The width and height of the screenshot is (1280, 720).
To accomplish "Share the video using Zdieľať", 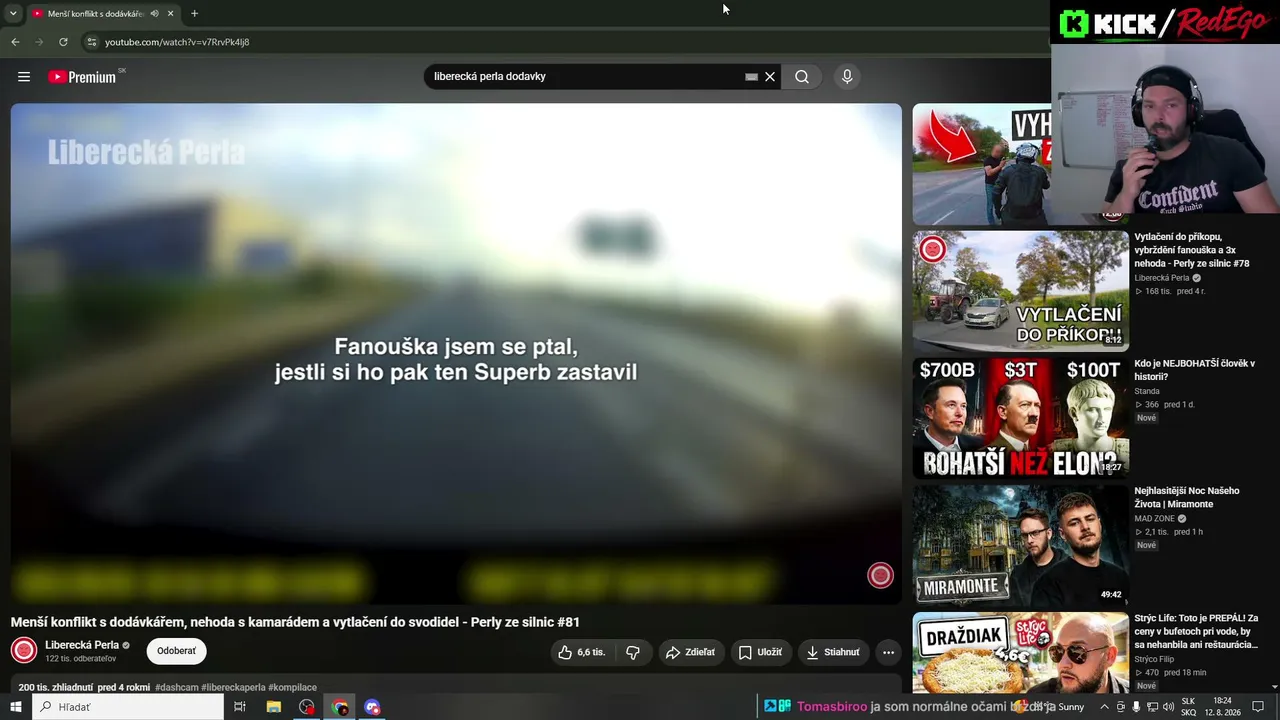I will point(691,652).
